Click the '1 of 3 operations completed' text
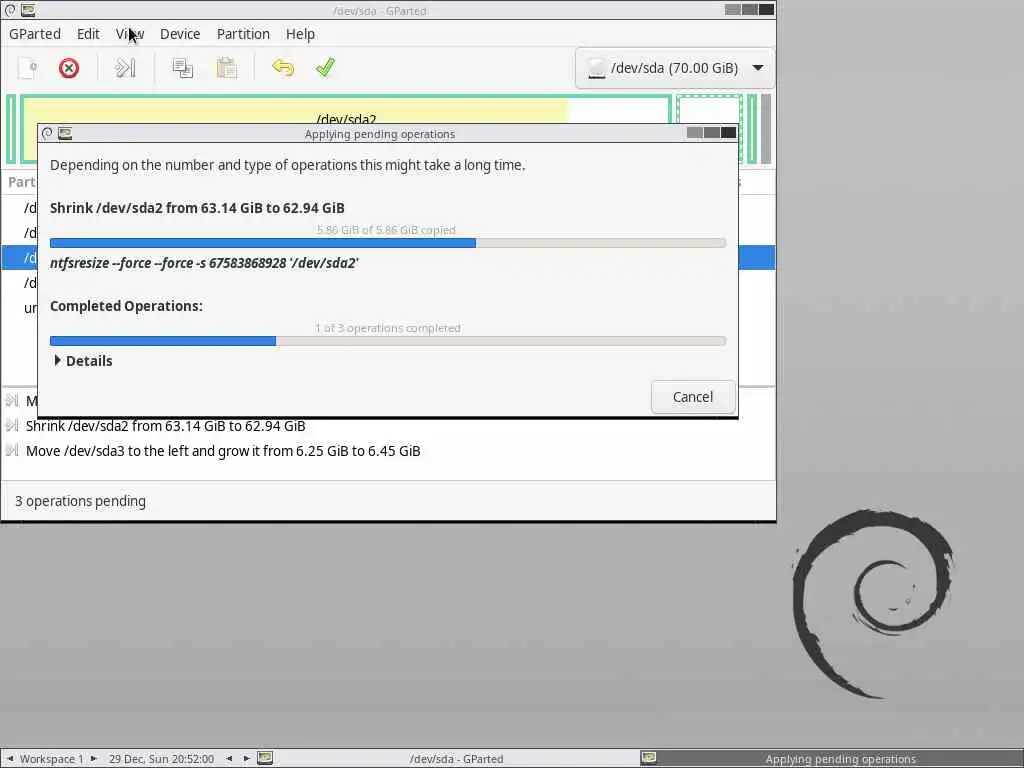Viewport: 1024px width, 768px height. (388, 328)
